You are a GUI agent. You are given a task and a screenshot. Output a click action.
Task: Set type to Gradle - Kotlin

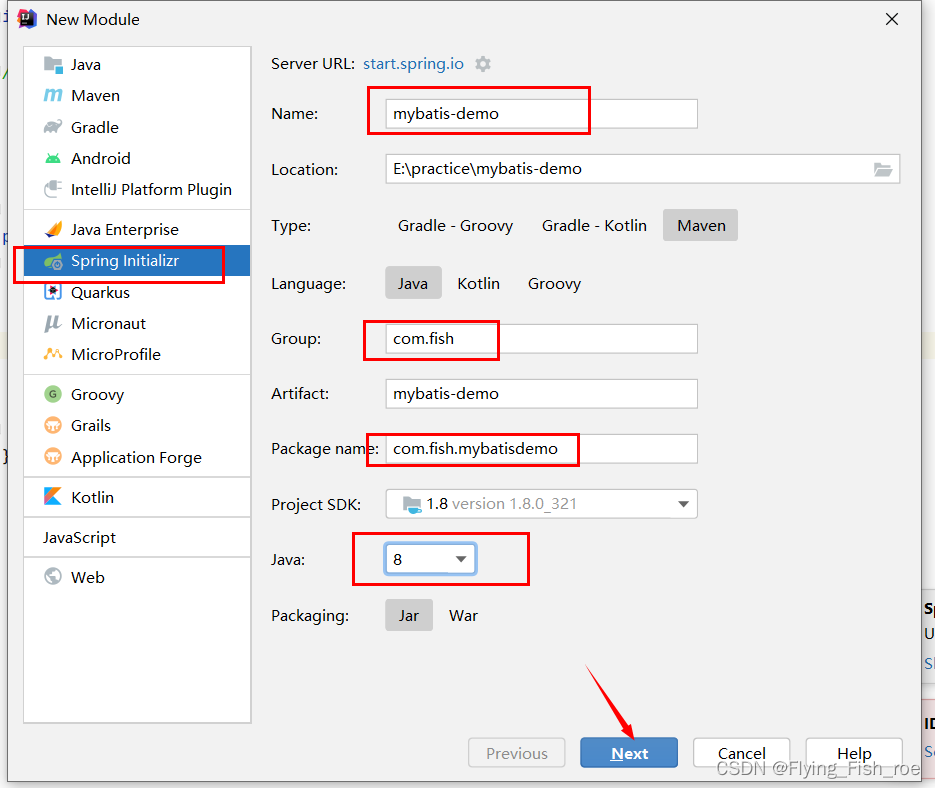point(594,225)
